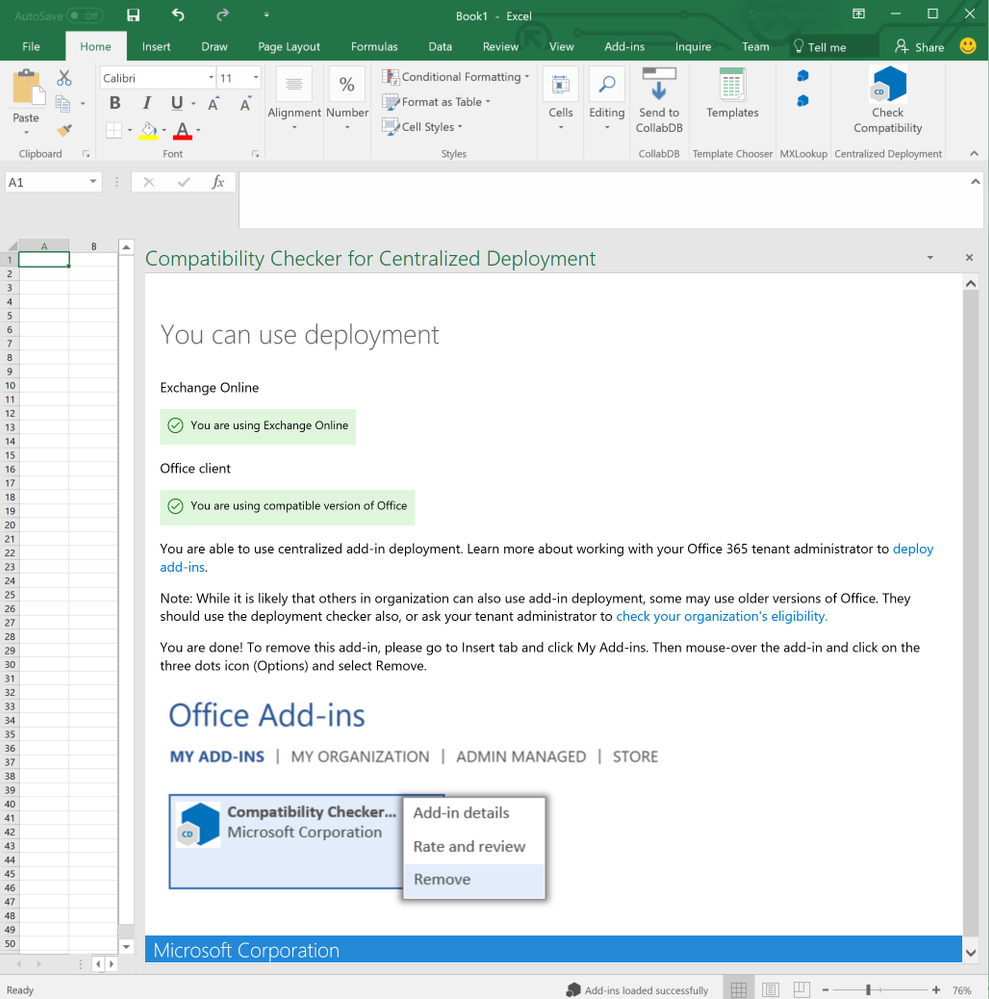Click Send to CollabDB
The width and height of the screenshot is (989, 999).
pos(659,100)
